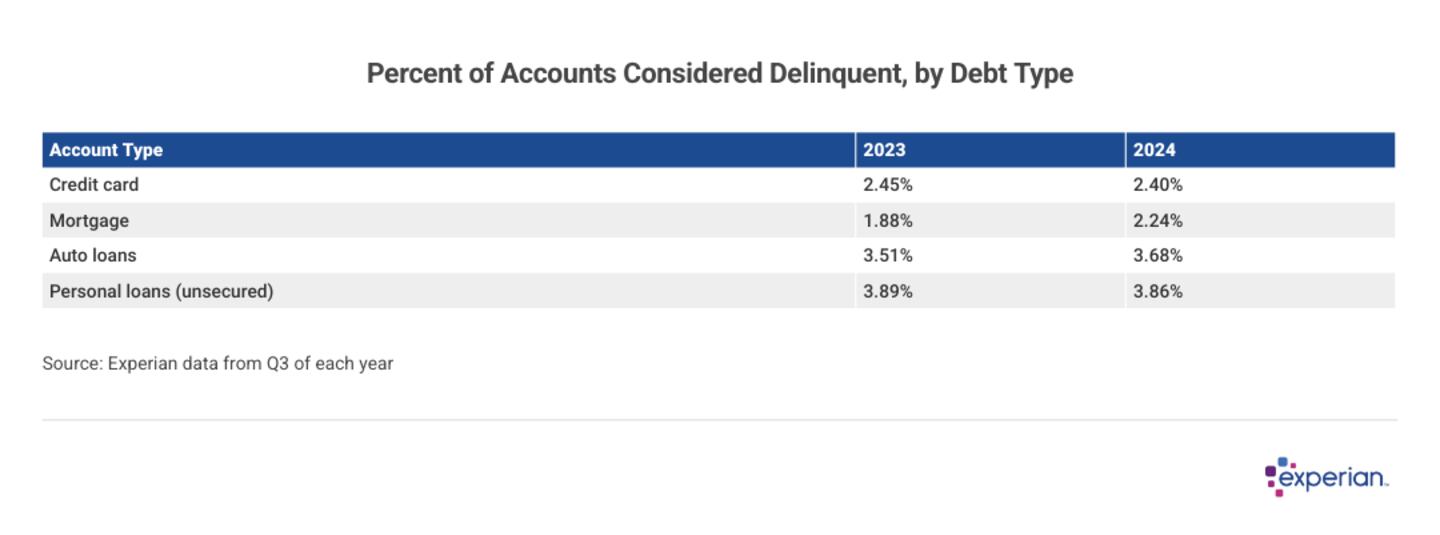Click the Experian logo
Viewport: 1440px width, 535px height.
pyautogui.click(x=1327, y=477)
